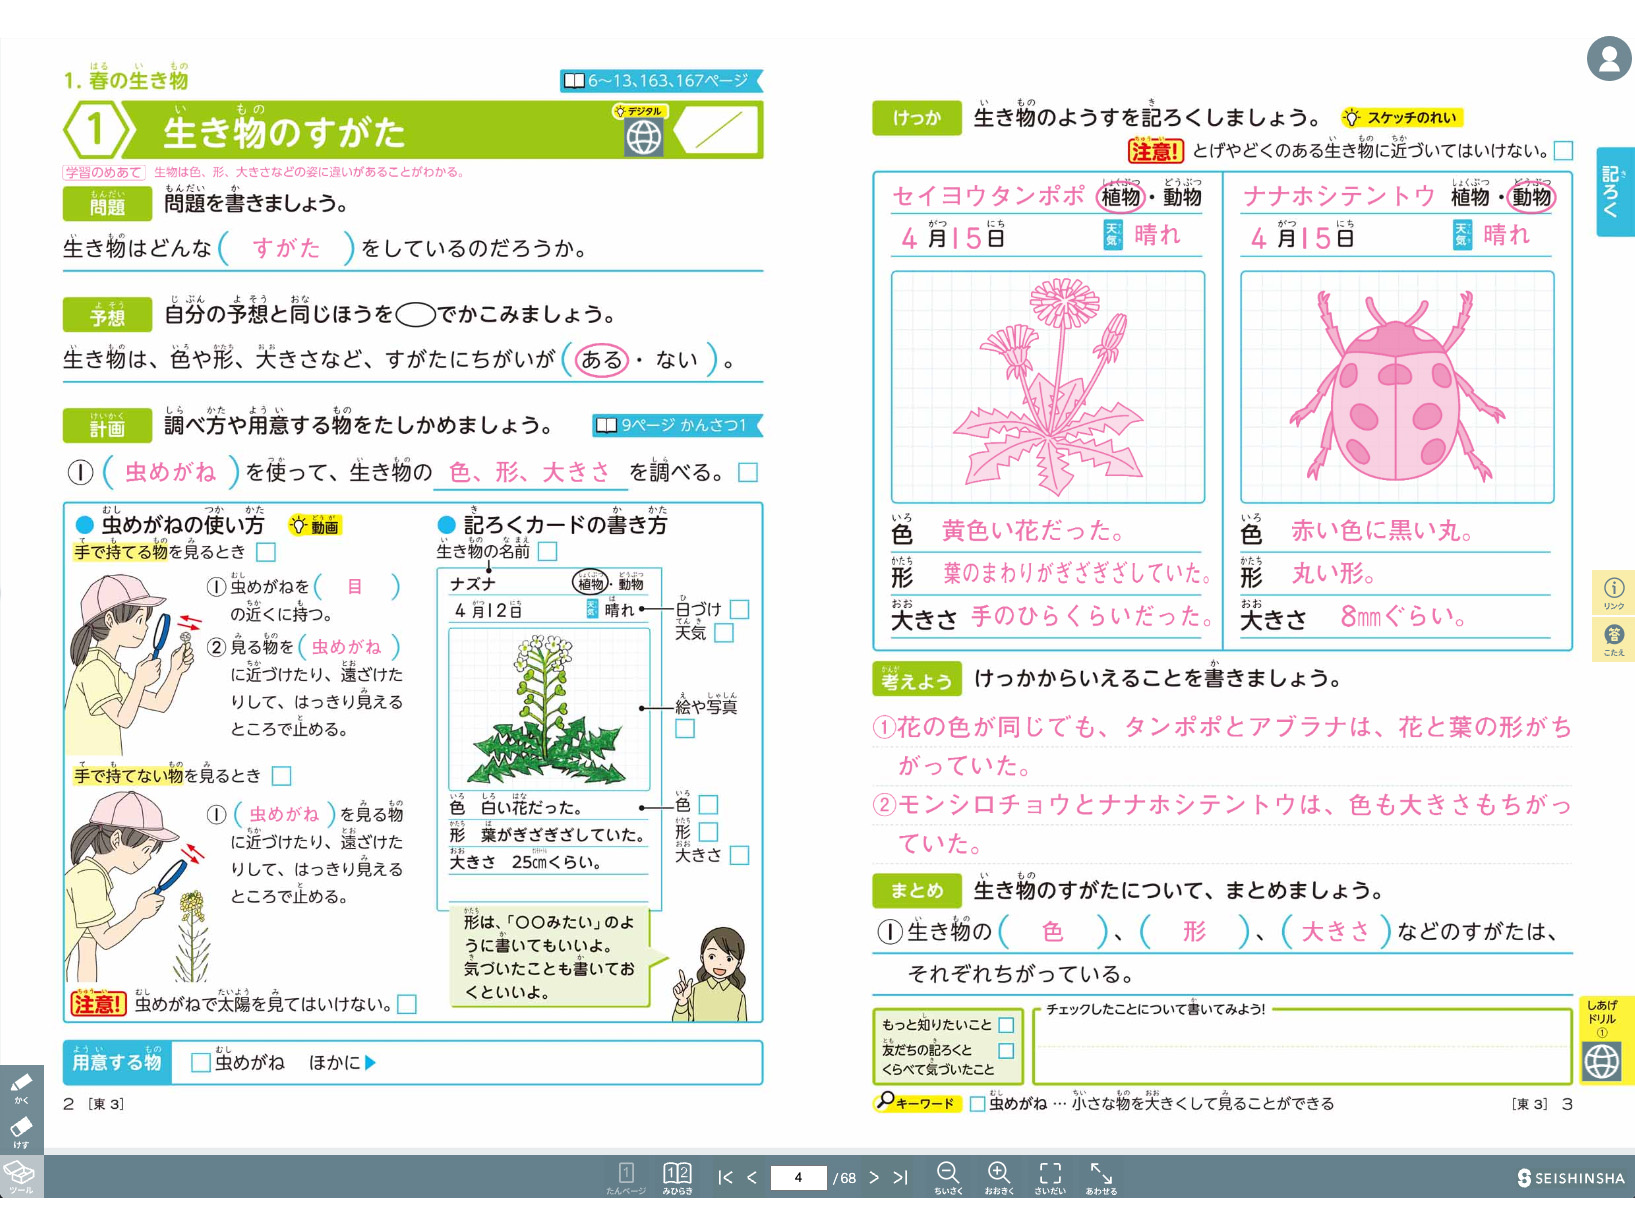Open the 6〜13,163,167ページ textbook reference

tap(660, 80)
